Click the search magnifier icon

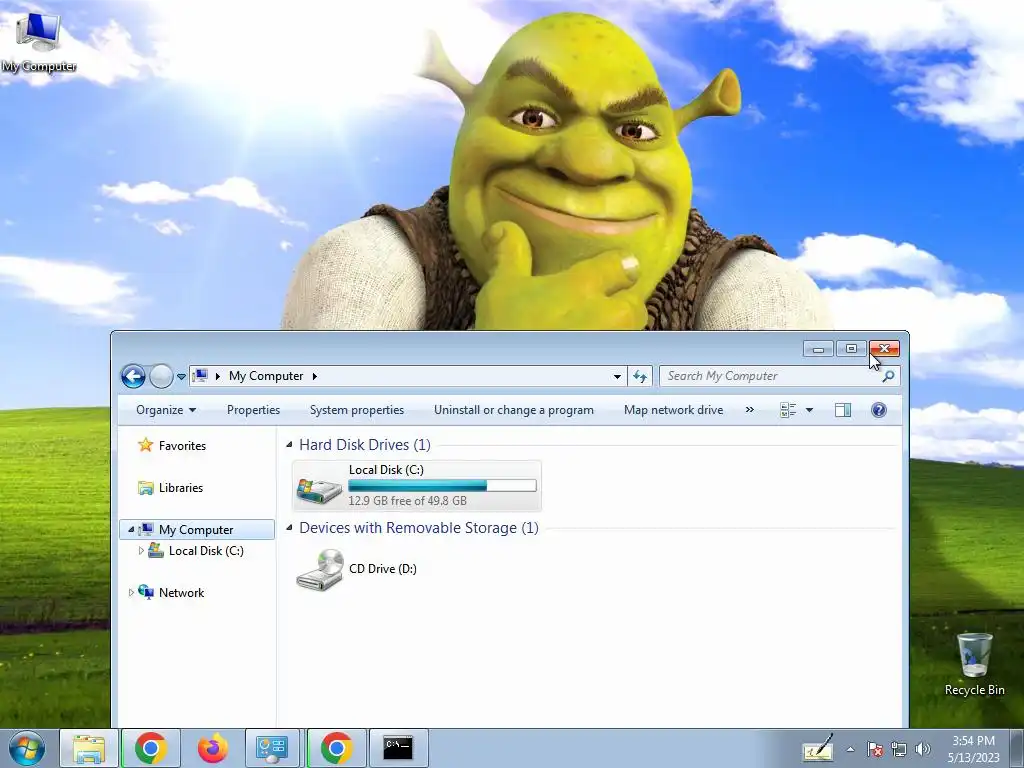click(x=888, y=376)
